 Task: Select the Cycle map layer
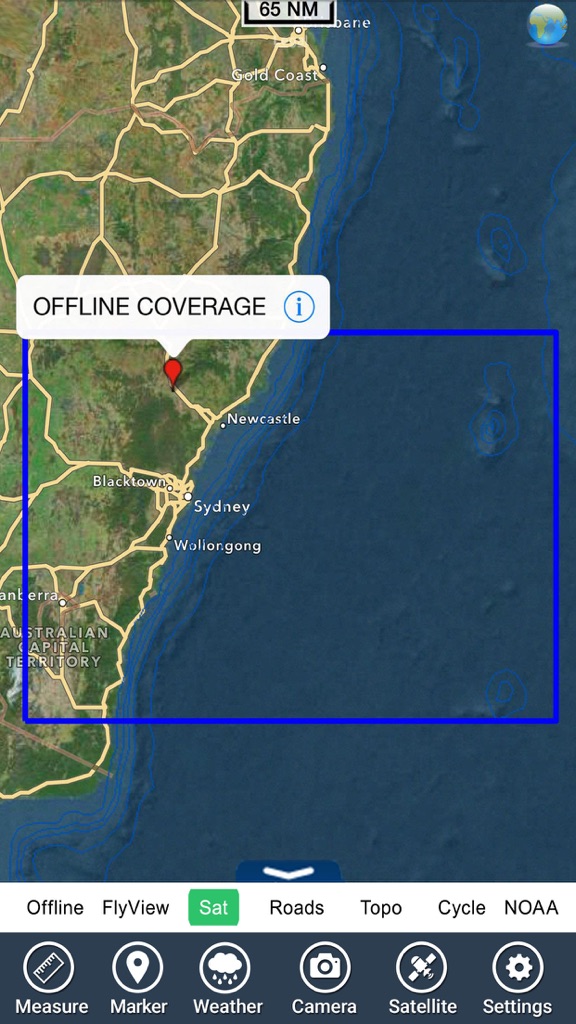(x=462, y=908)
